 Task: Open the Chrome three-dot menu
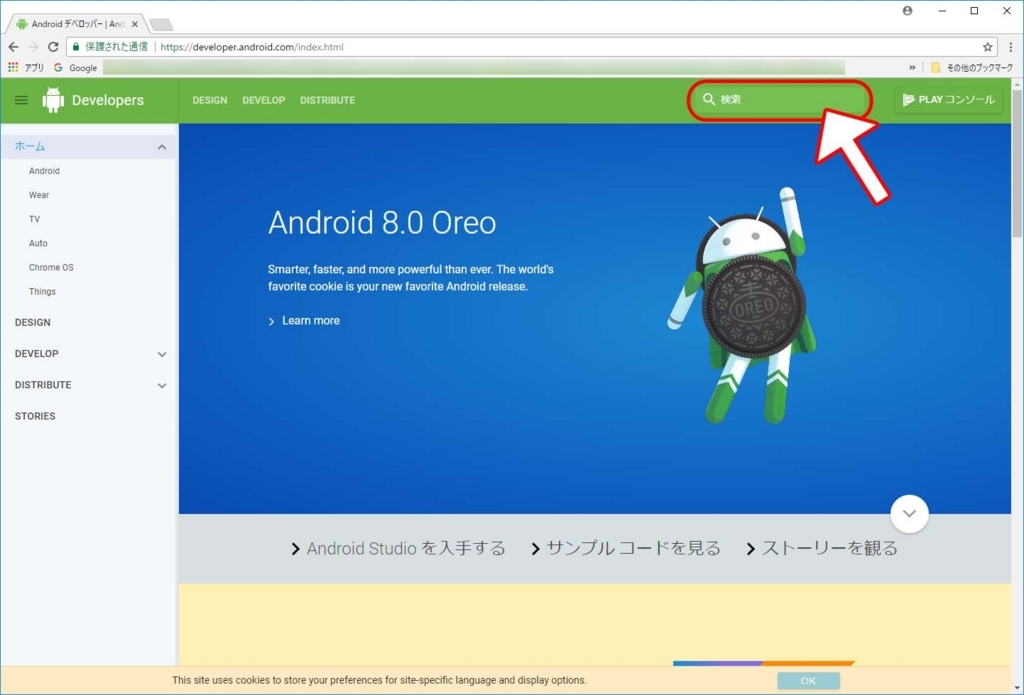(1011, 47)
